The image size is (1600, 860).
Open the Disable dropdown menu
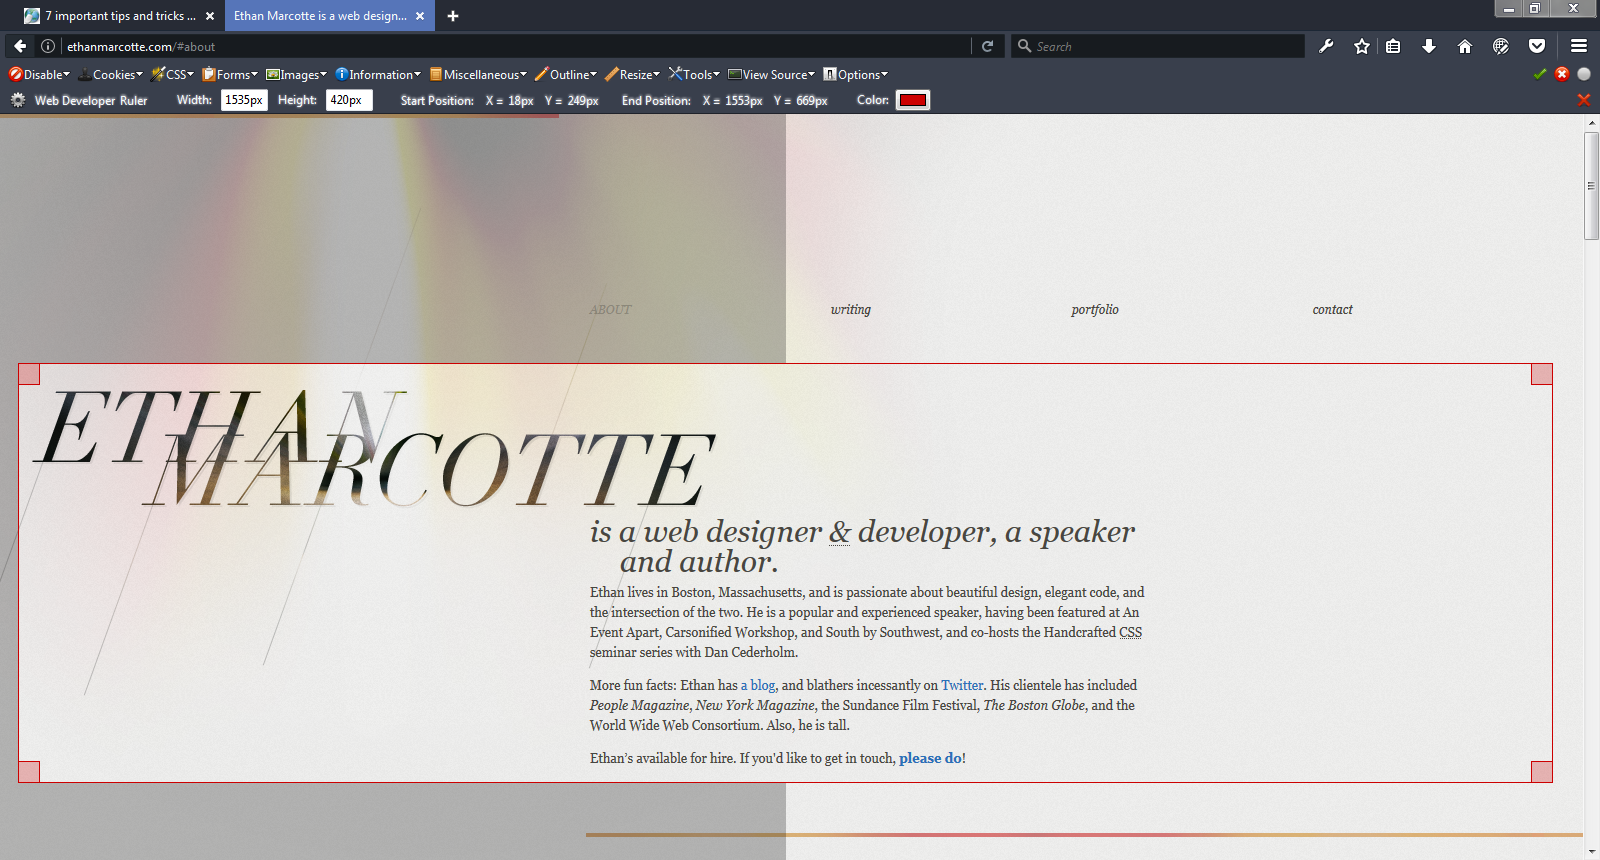(x=39, y=74)
